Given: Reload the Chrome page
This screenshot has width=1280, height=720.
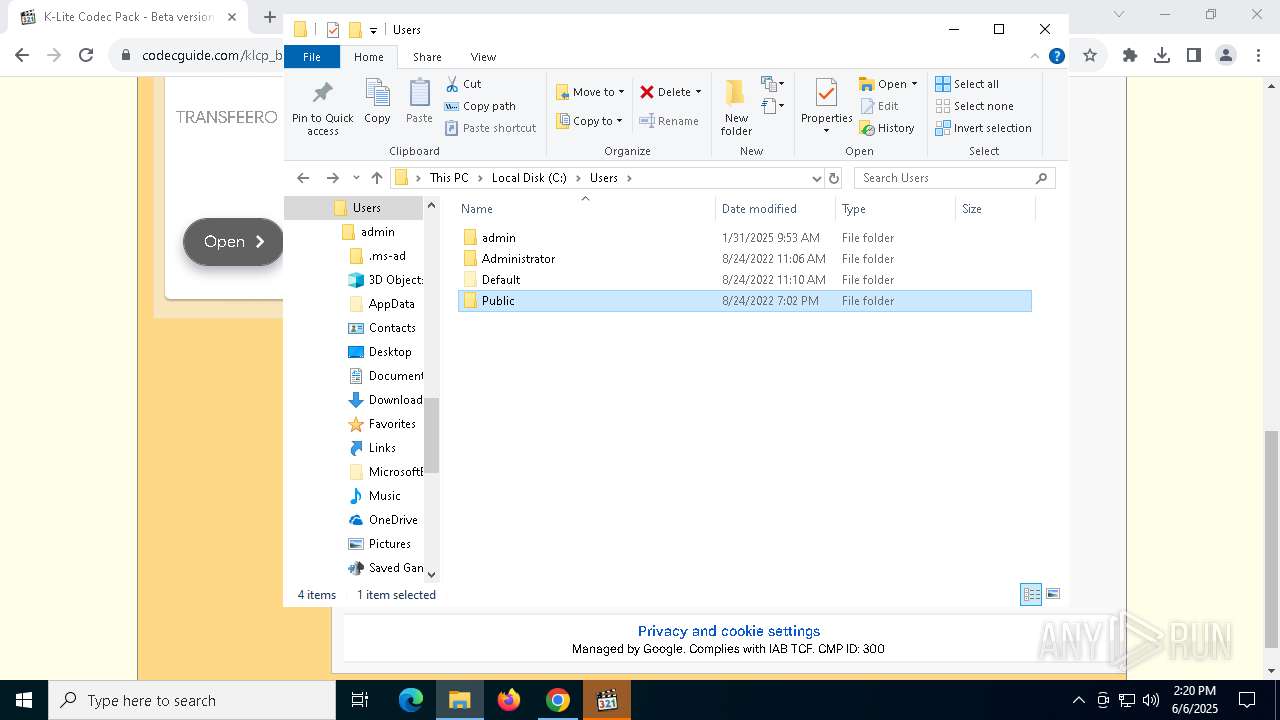Looking at the screenshot, I should [86, 56].
